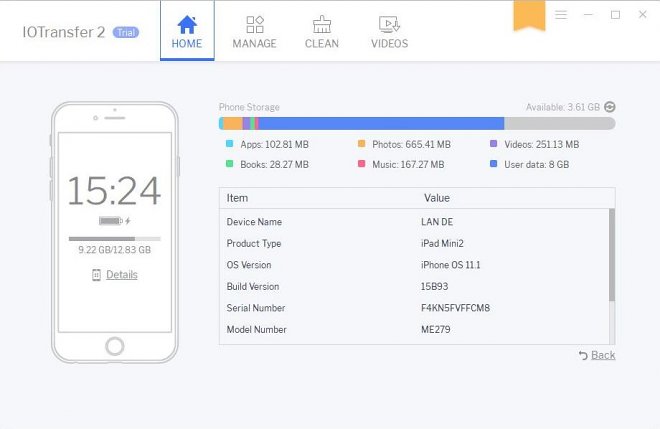Click the phone home button graphic
This screenshot has width=660, height=429.
[x=115, y=346]
